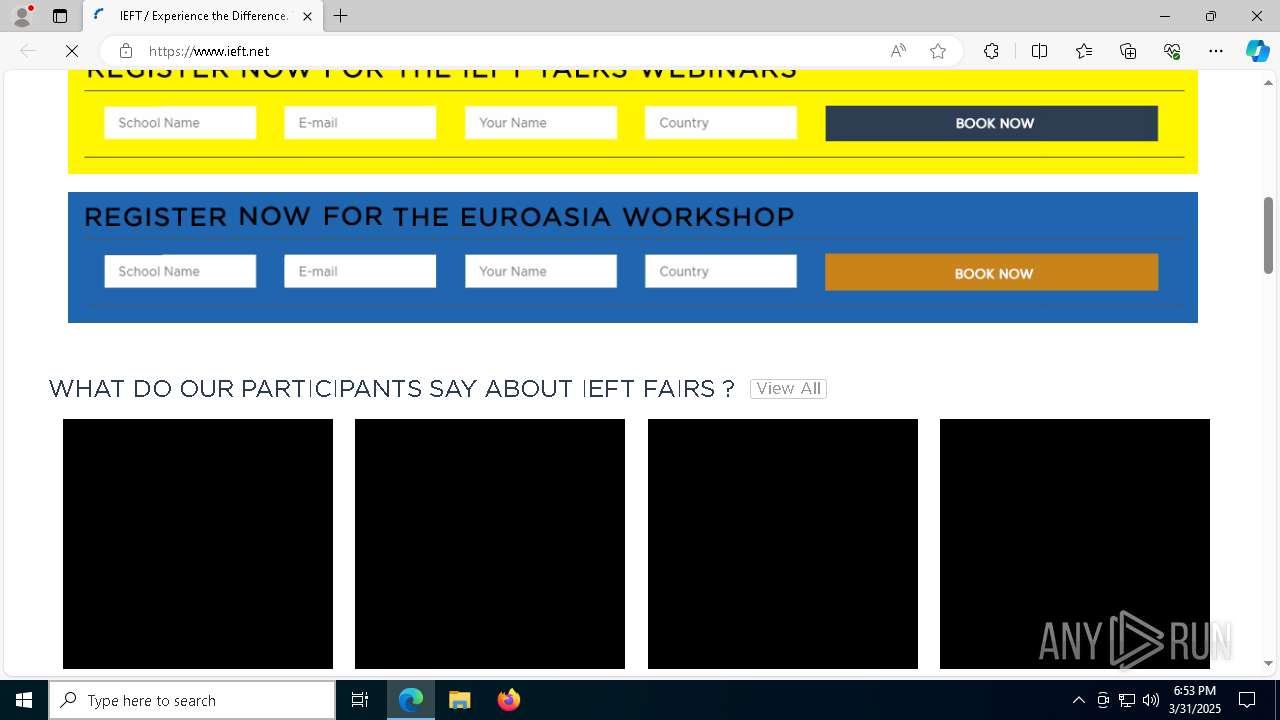Open Collections icon
Viewport: 1280px width, 720px height.
click(x=1128, y=51)
